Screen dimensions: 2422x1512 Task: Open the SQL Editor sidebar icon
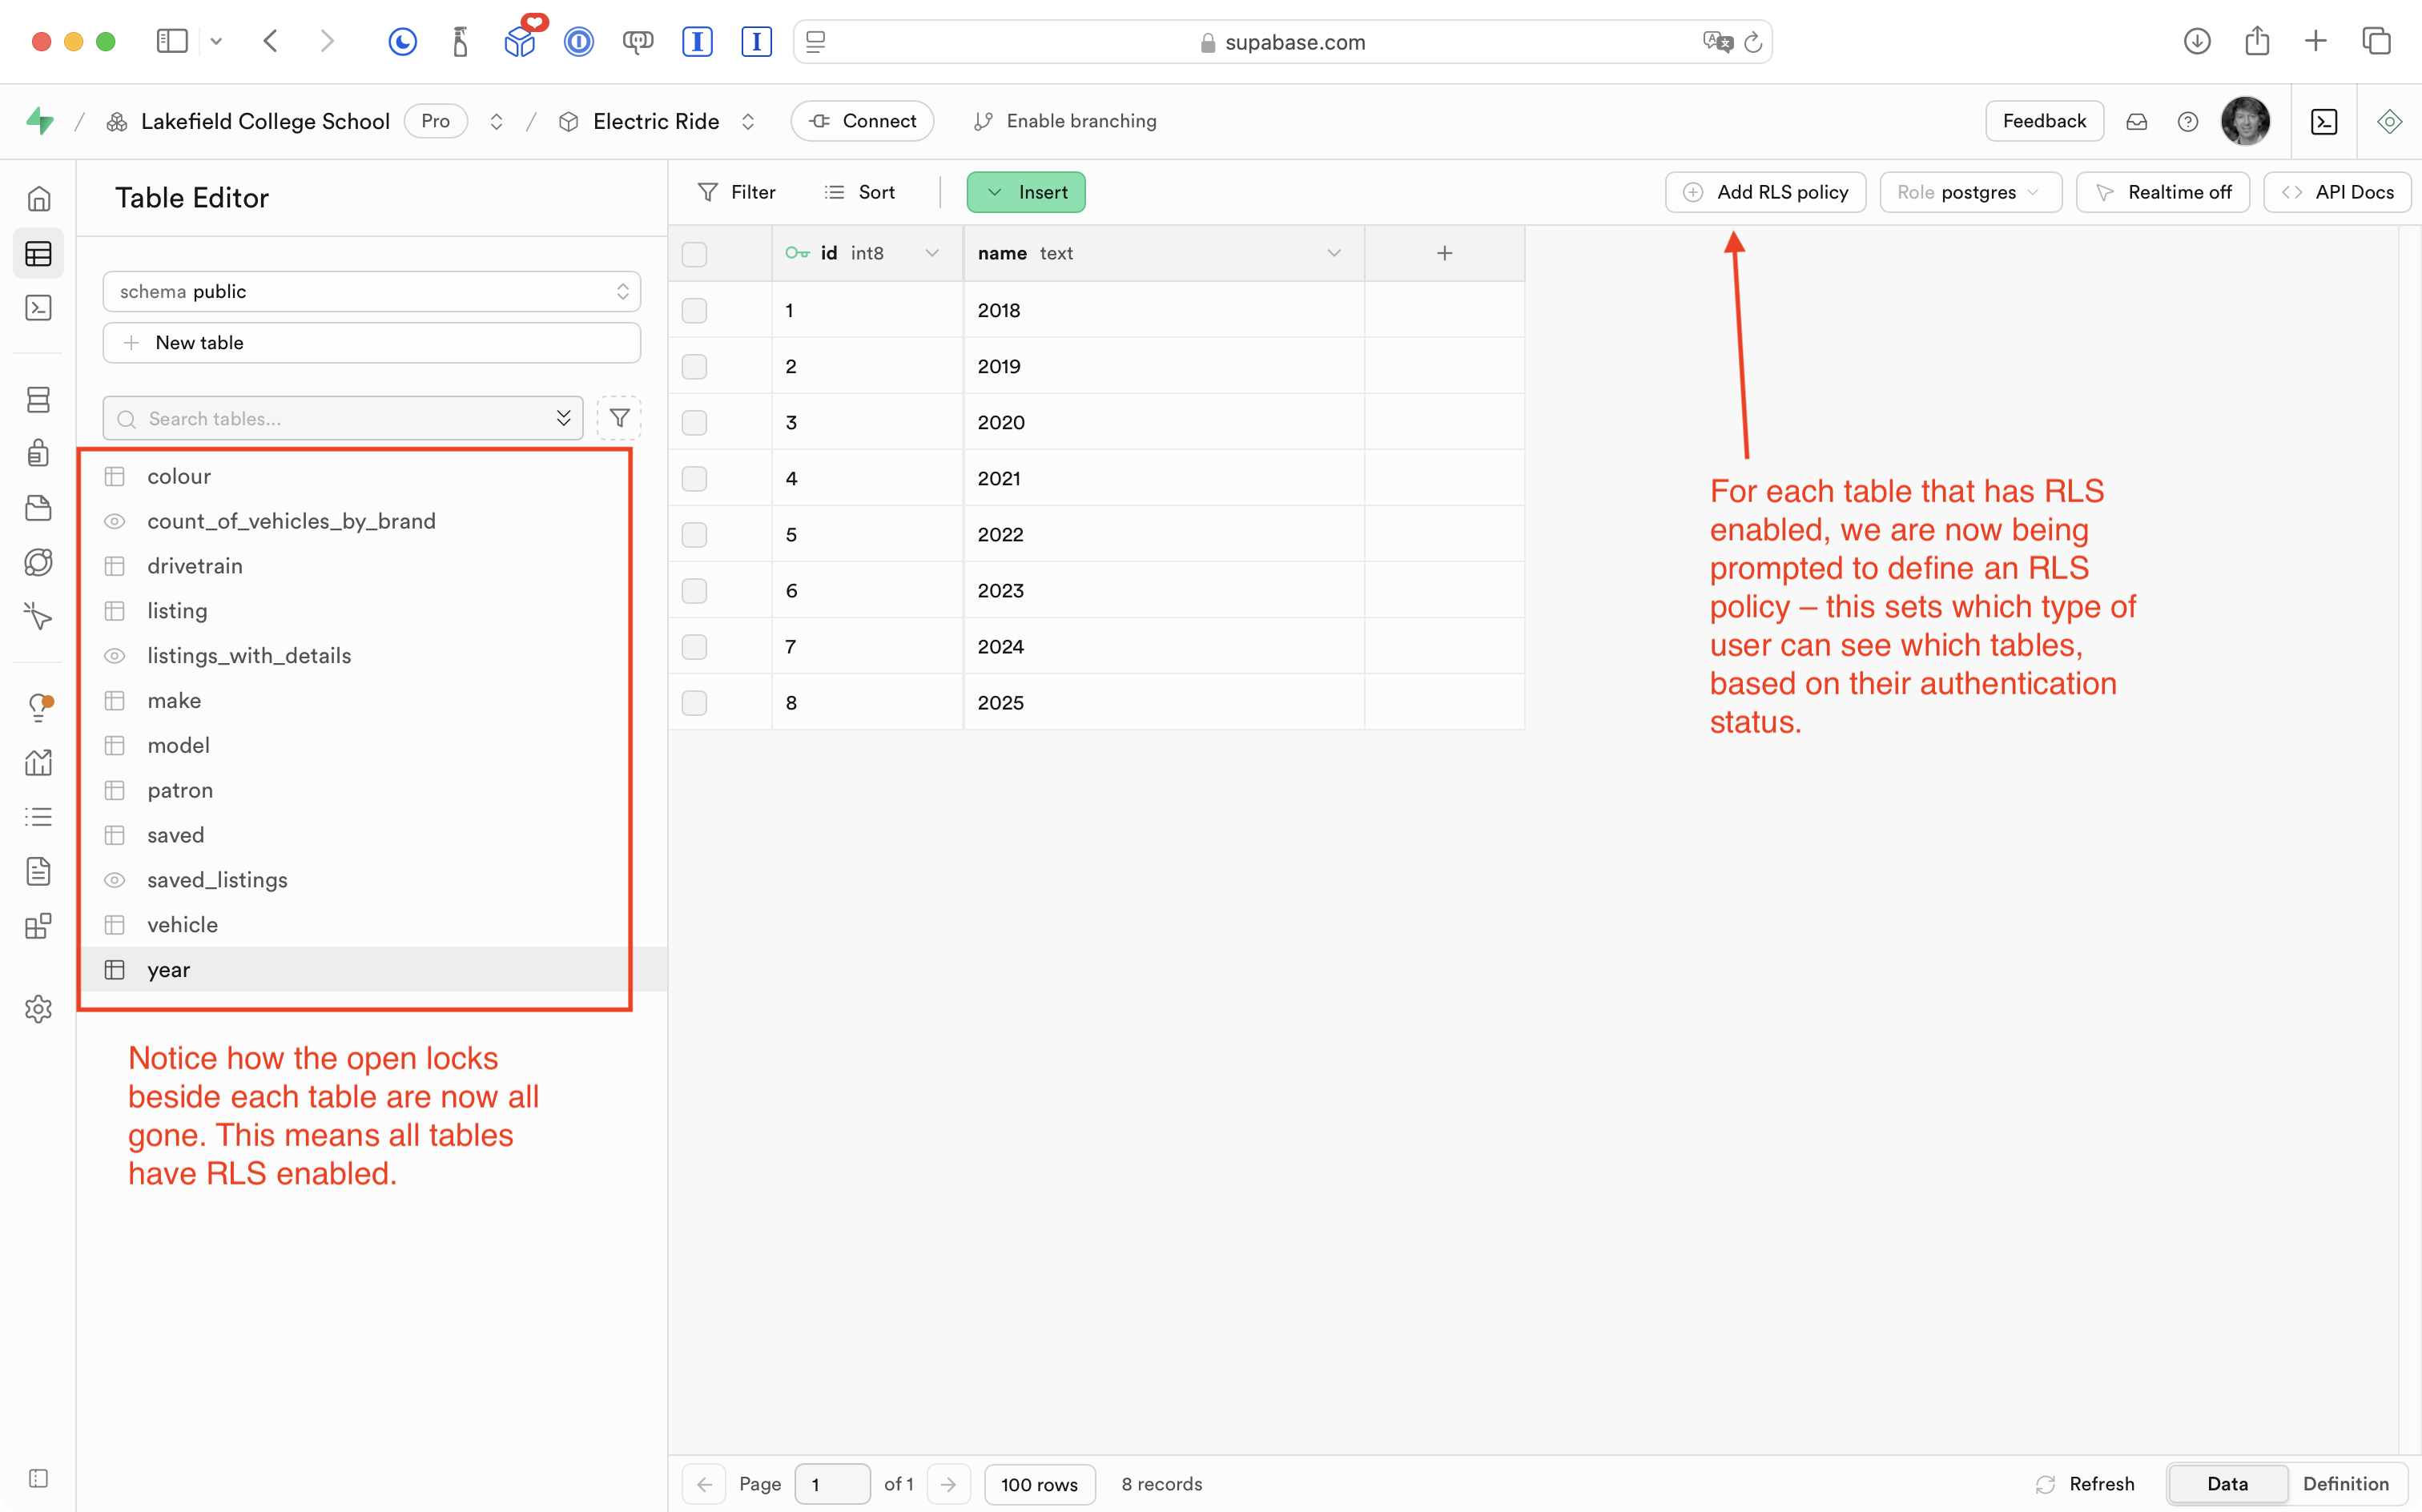coord(38,308)
